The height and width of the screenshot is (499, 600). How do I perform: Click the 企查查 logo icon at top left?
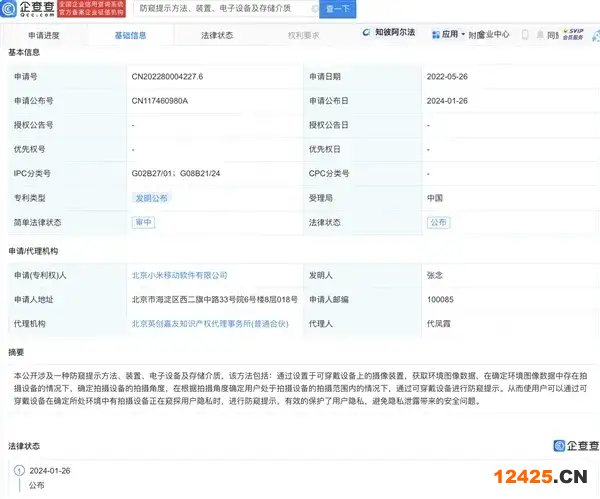point(8,8)
